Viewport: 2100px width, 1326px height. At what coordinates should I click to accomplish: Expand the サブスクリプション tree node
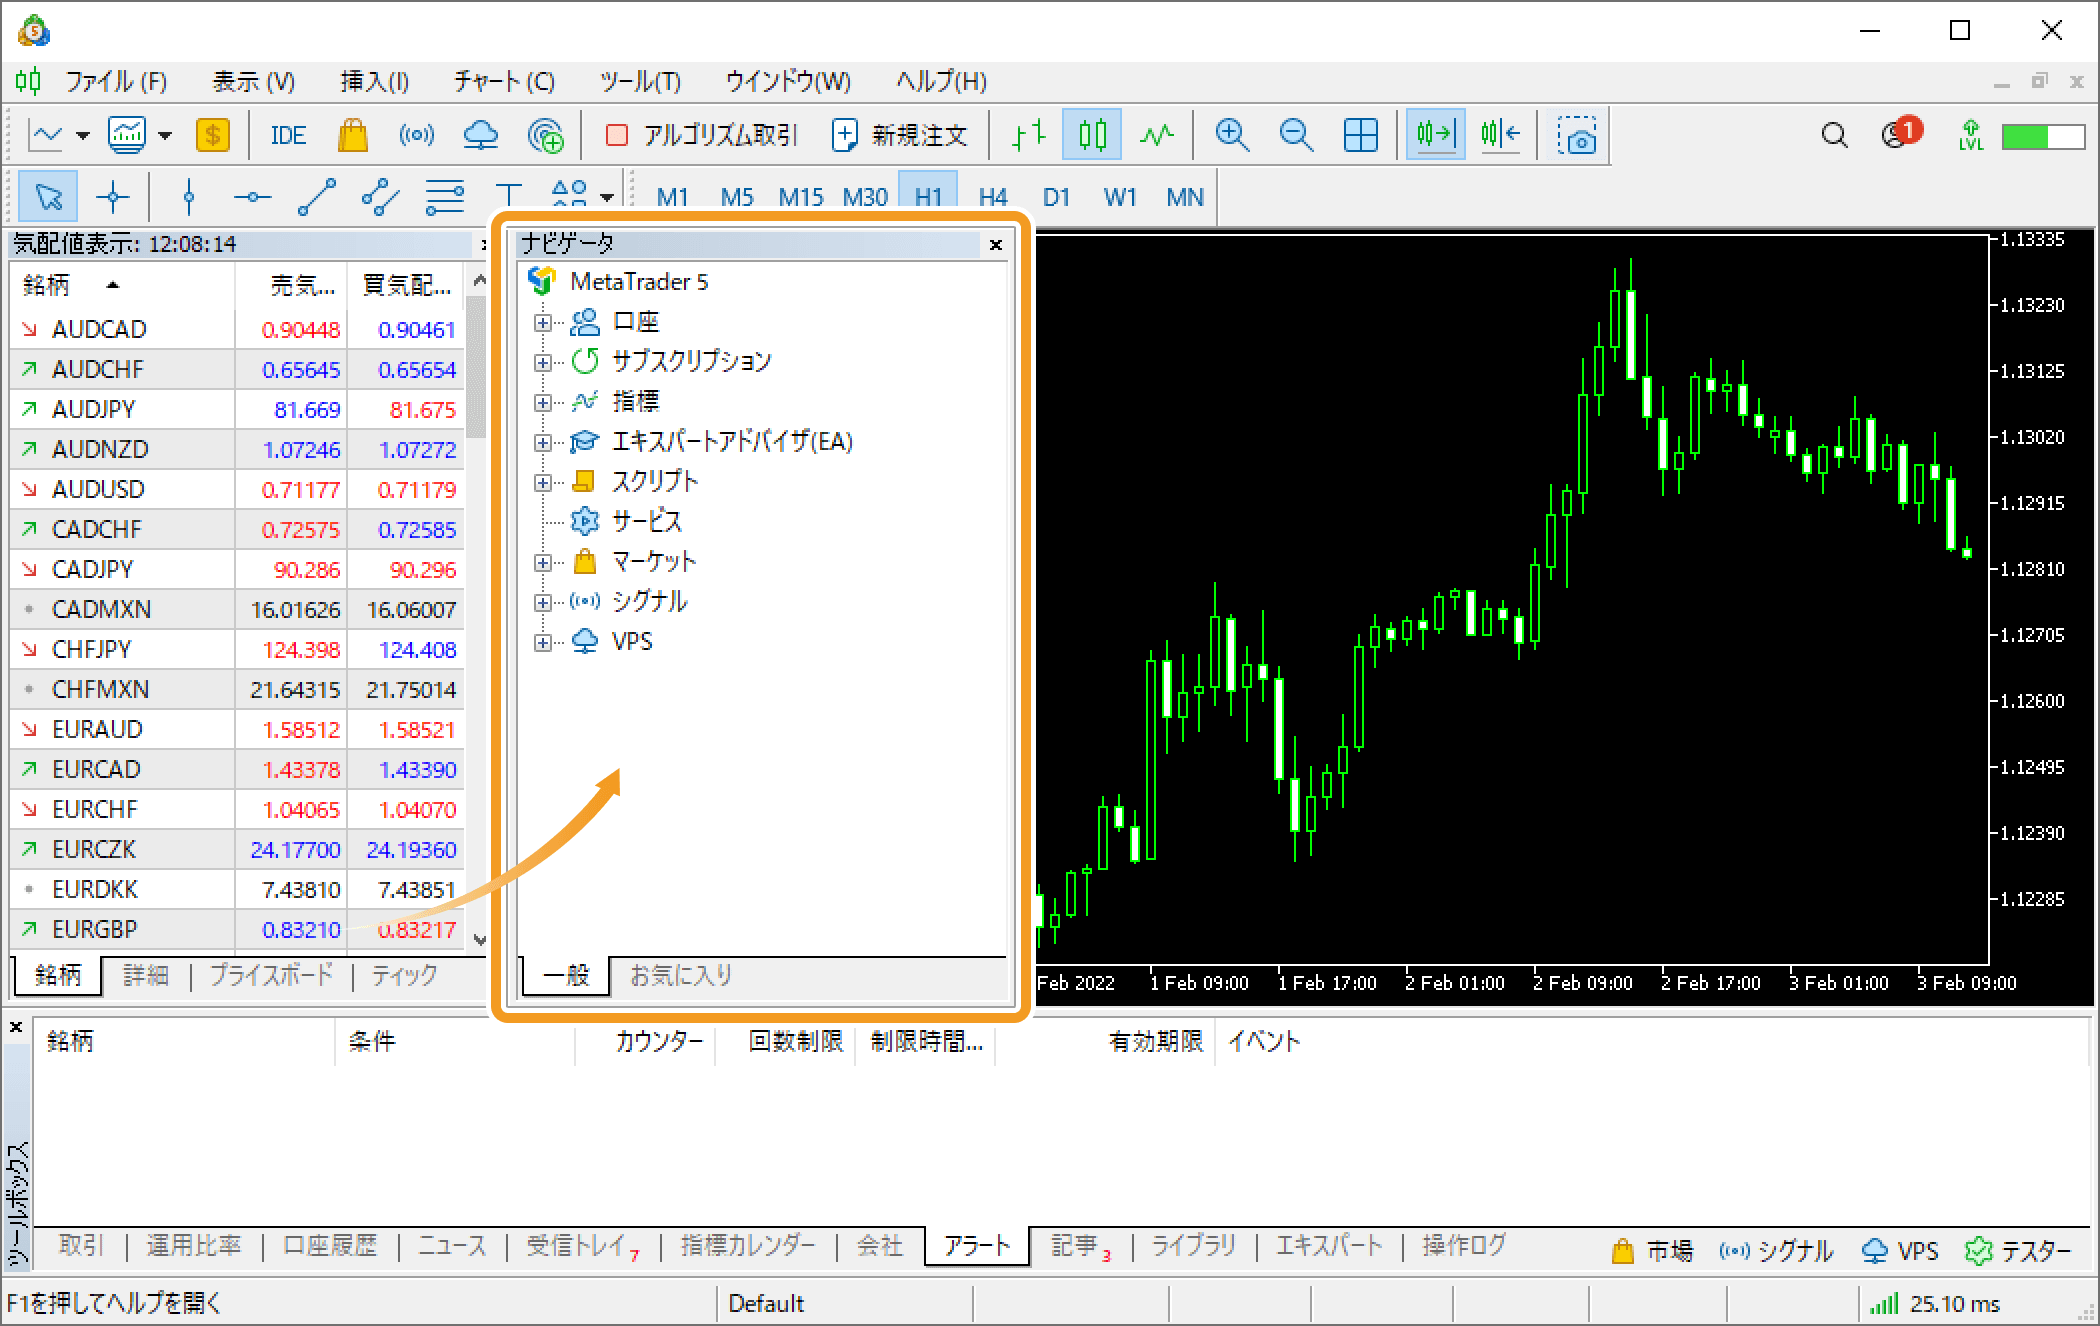pyautogui.click(x=542, y=362)
